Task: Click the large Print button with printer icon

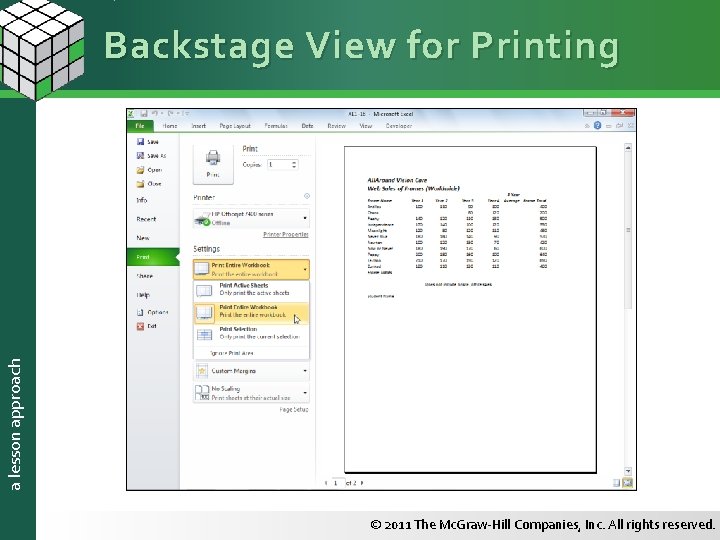Action: [x=213, y=164]
